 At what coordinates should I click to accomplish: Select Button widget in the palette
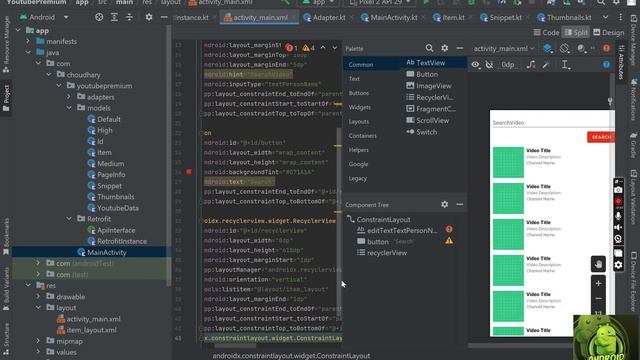(422, 74)
